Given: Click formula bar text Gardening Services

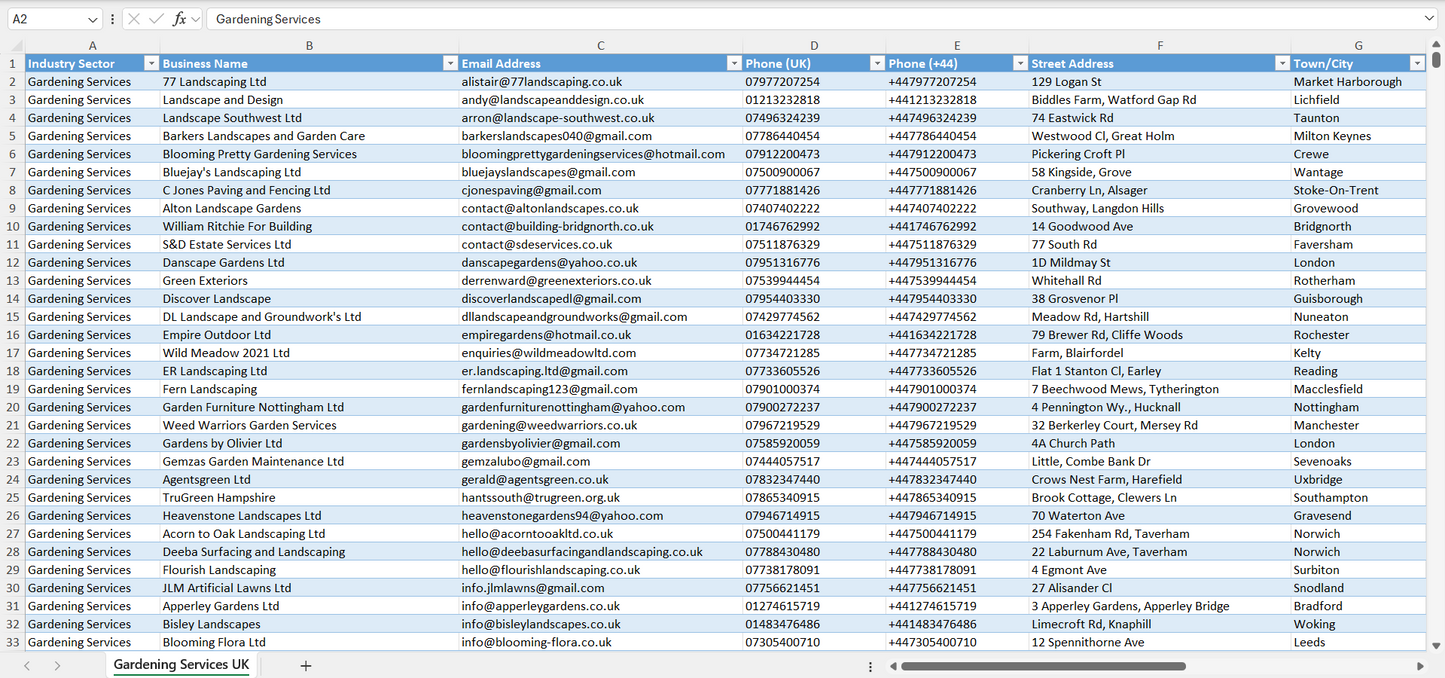Looking at the screenshot, I should (268, 19).
